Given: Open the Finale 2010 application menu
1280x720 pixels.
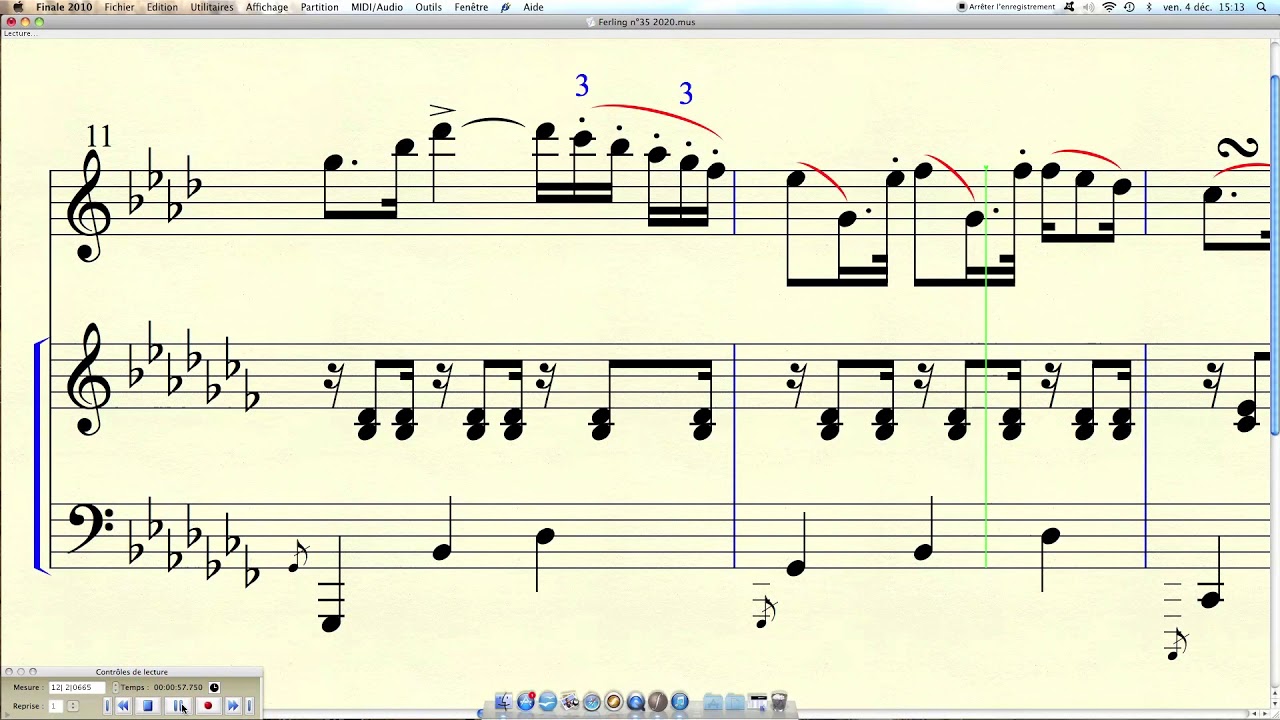Looking at the screenshot, I should click(64, 7).
